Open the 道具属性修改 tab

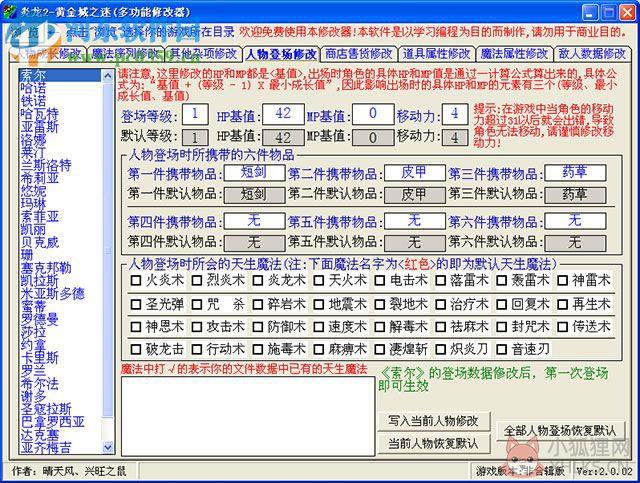[436, 54]
